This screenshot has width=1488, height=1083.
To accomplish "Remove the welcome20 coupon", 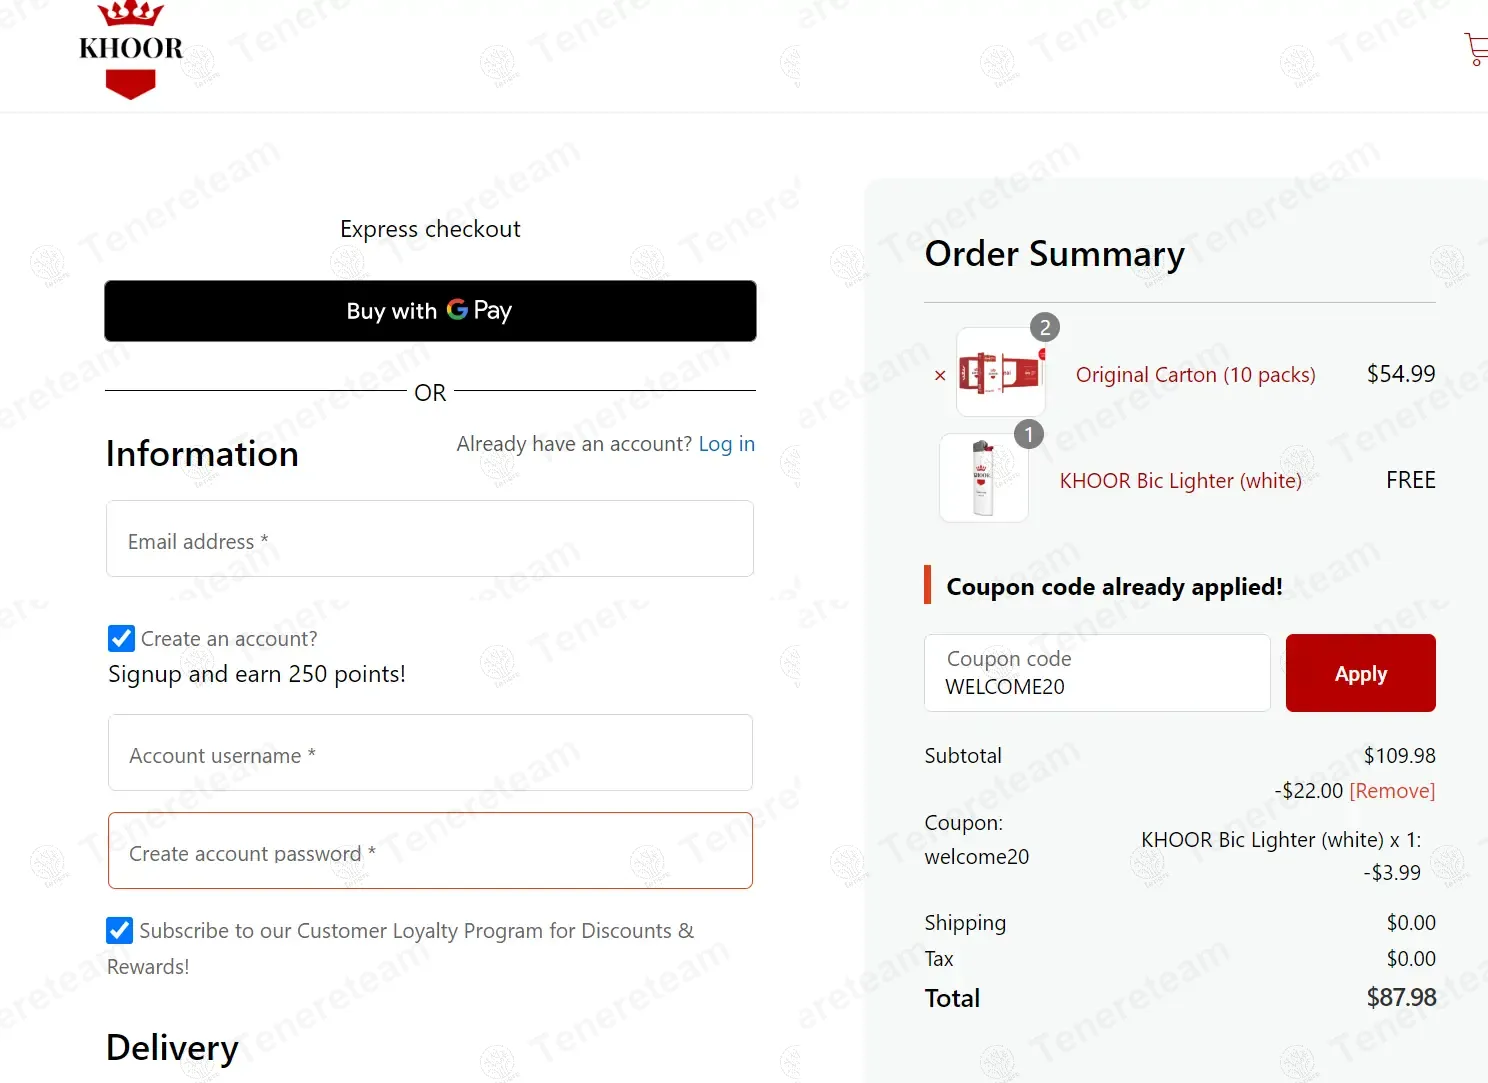I will click(1392, 791).
